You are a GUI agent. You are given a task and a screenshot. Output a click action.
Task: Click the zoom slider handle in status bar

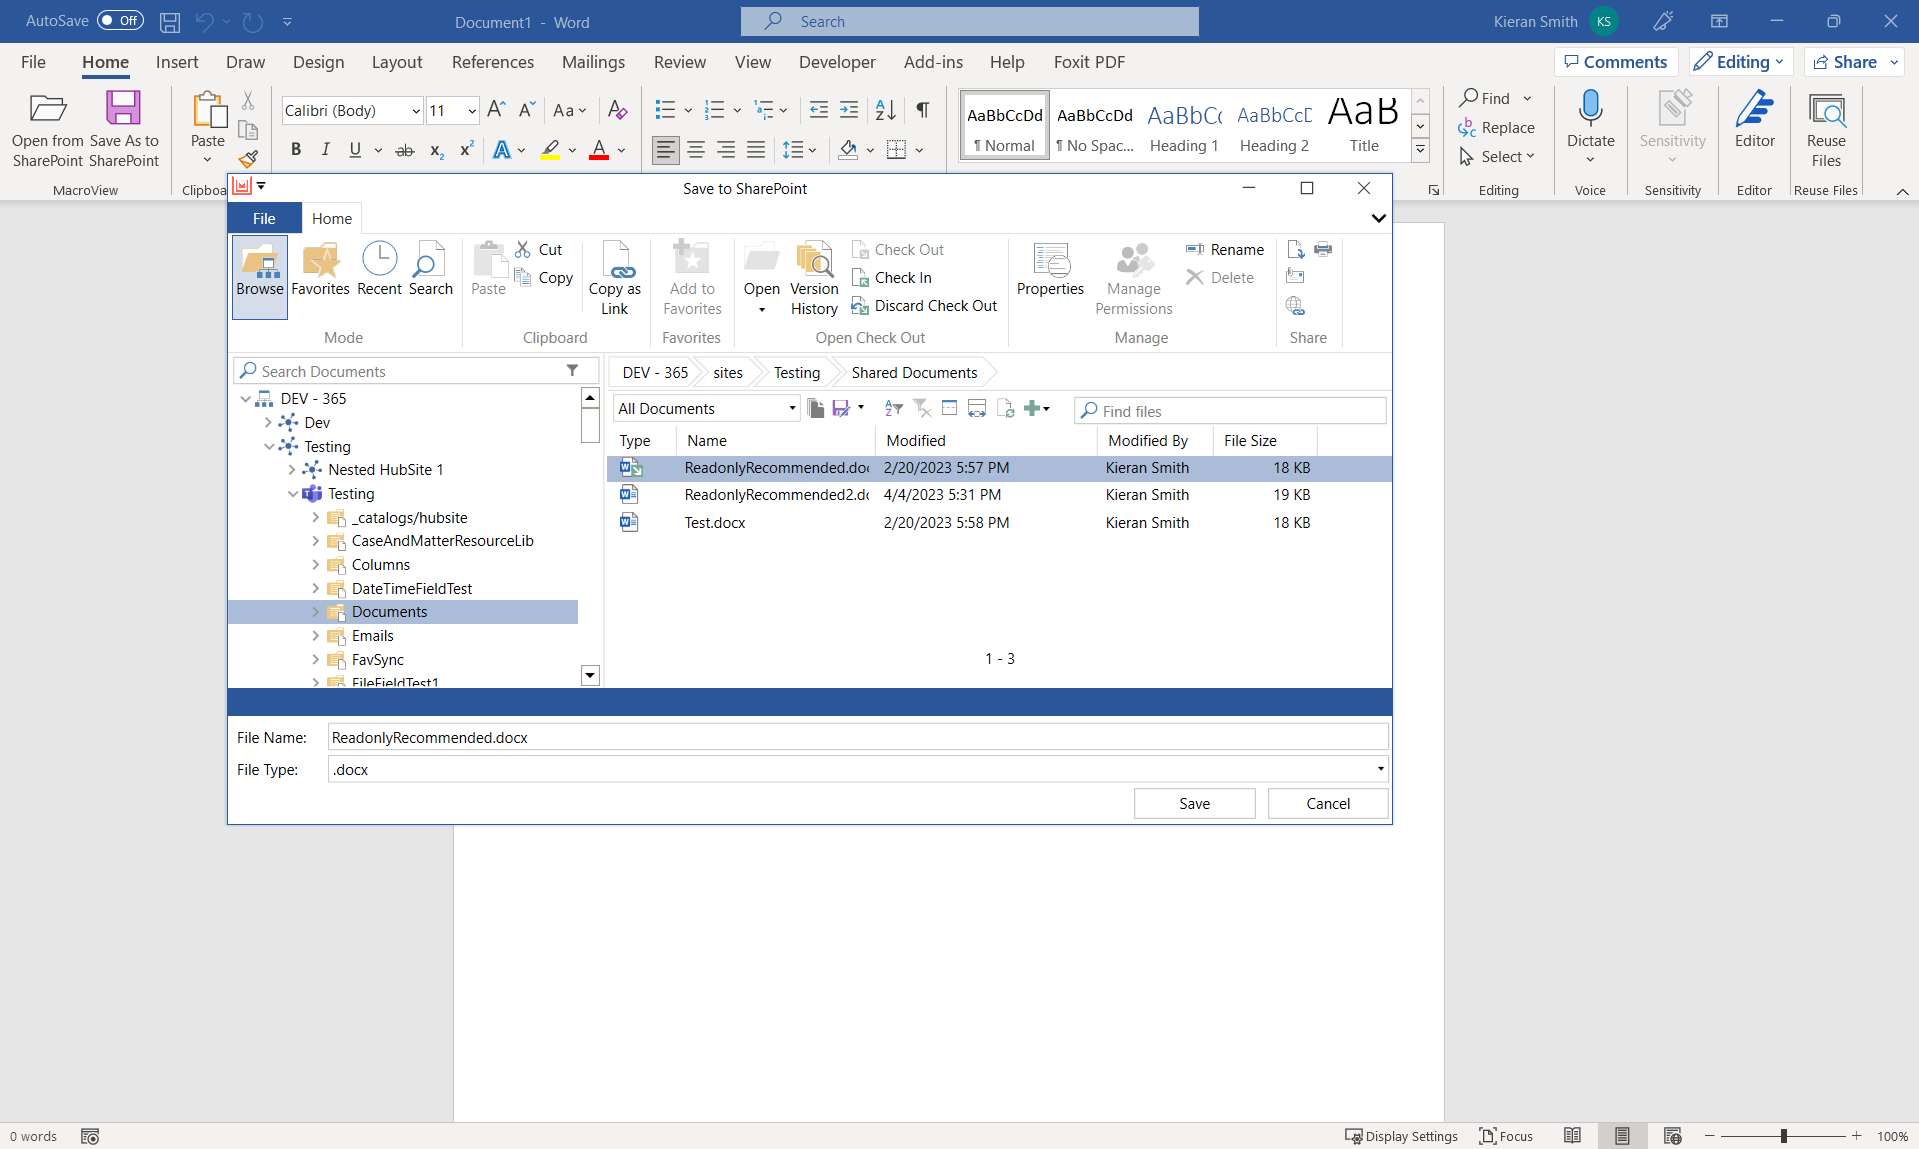pyautogui.click(x=1783, y=1136)
